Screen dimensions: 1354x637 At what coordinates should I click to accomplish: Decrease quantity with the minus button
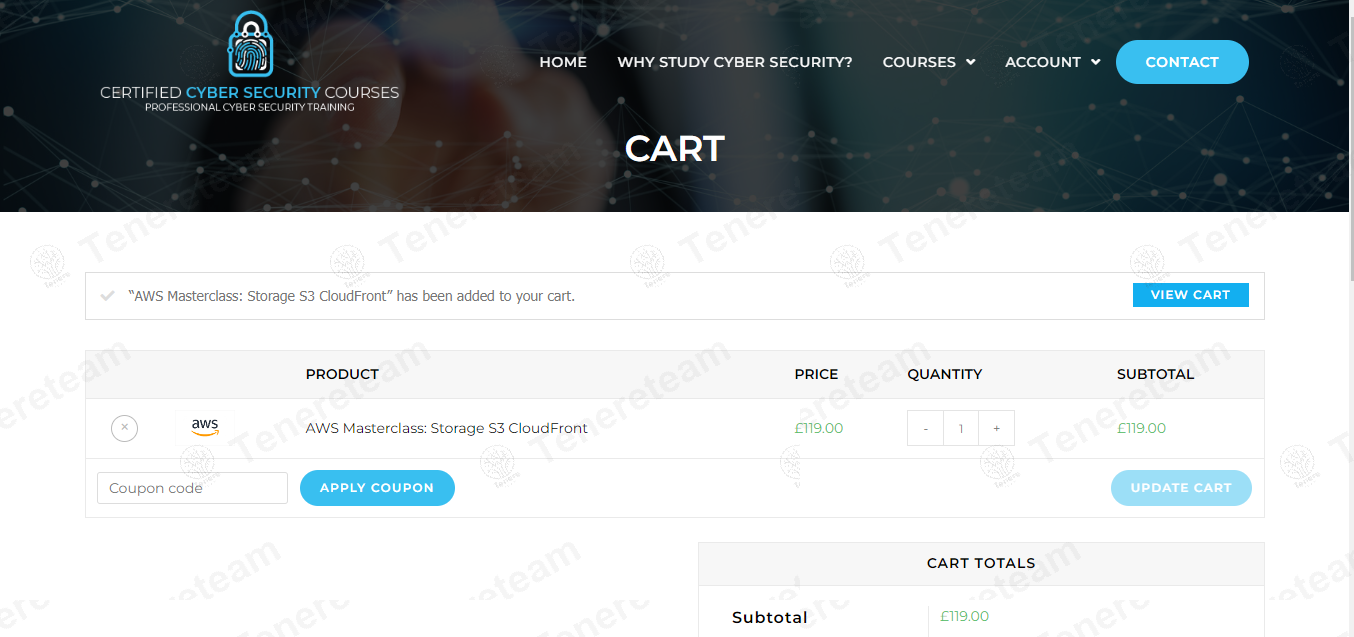click(925, 428)
